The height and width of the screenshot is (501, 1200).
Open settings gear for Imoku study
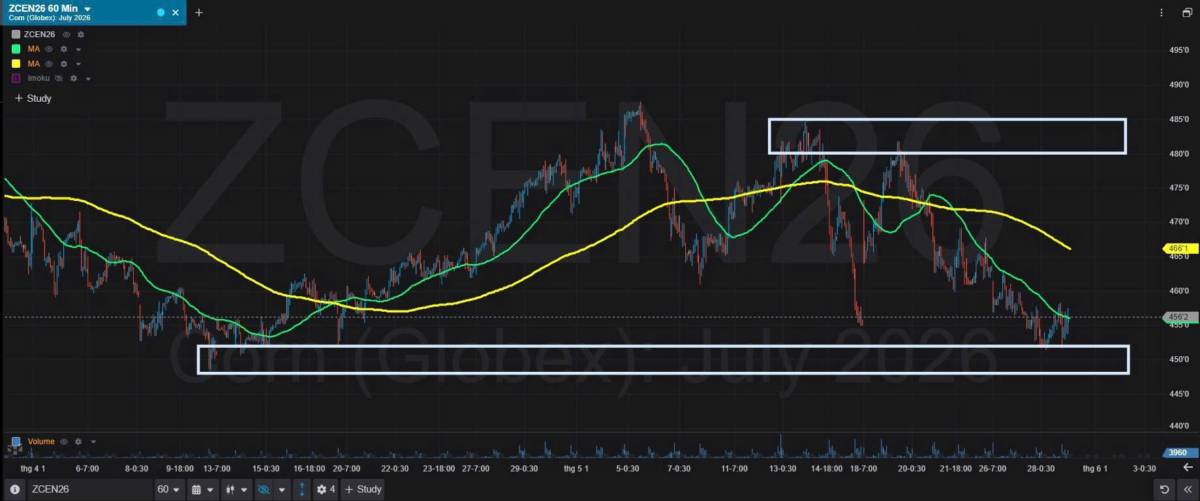pos(73,77)
